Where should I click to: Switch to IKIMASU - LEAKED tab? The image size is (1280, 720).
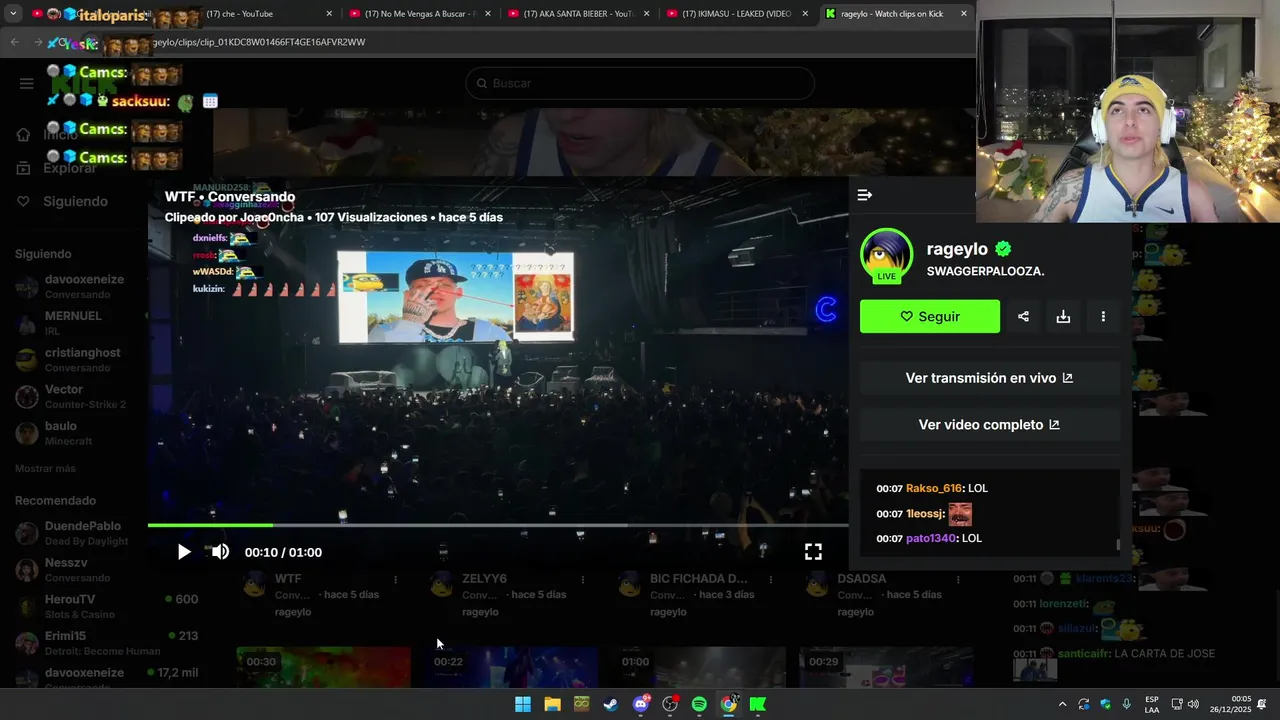736,14
